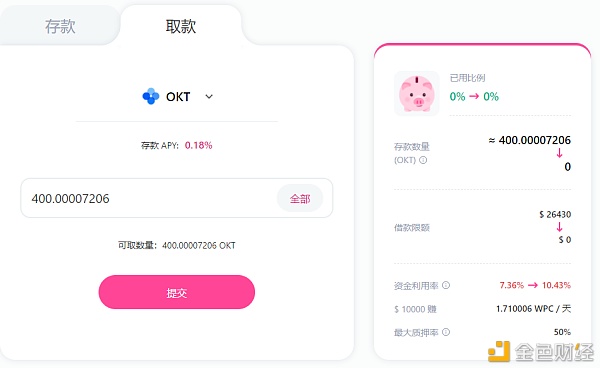Click the OKT token logo icon
The height and width of the screenshot is (368, 600).
151,96
